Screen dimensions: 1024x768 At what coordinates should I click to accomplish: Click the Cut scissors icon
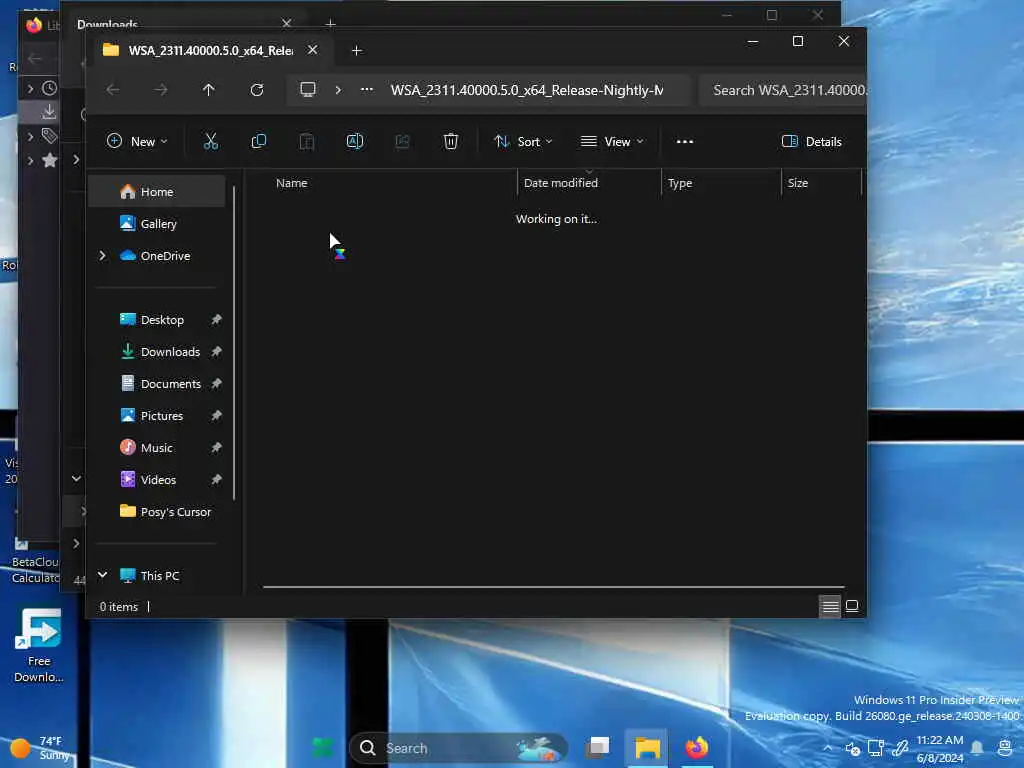[x=210, y=141]
